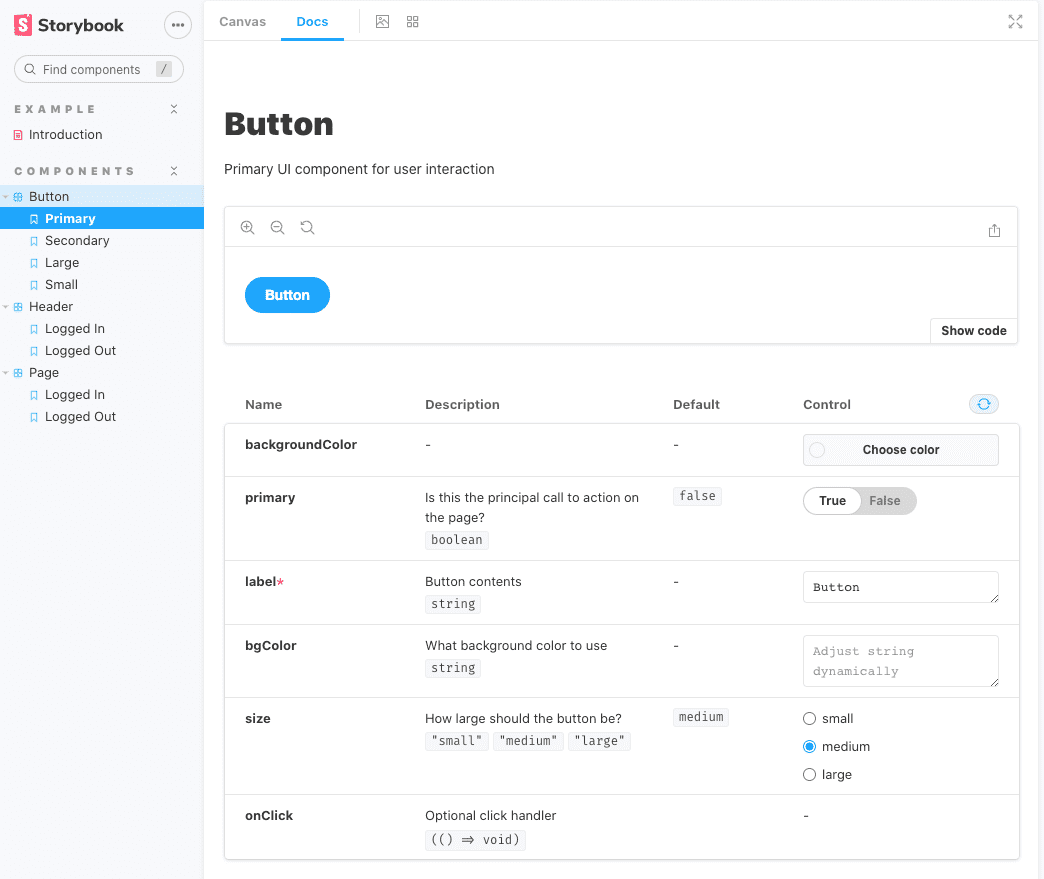This screenshot has height=879, width=1044.
Task: Click the Find components search field
Action: pos(98,69)
